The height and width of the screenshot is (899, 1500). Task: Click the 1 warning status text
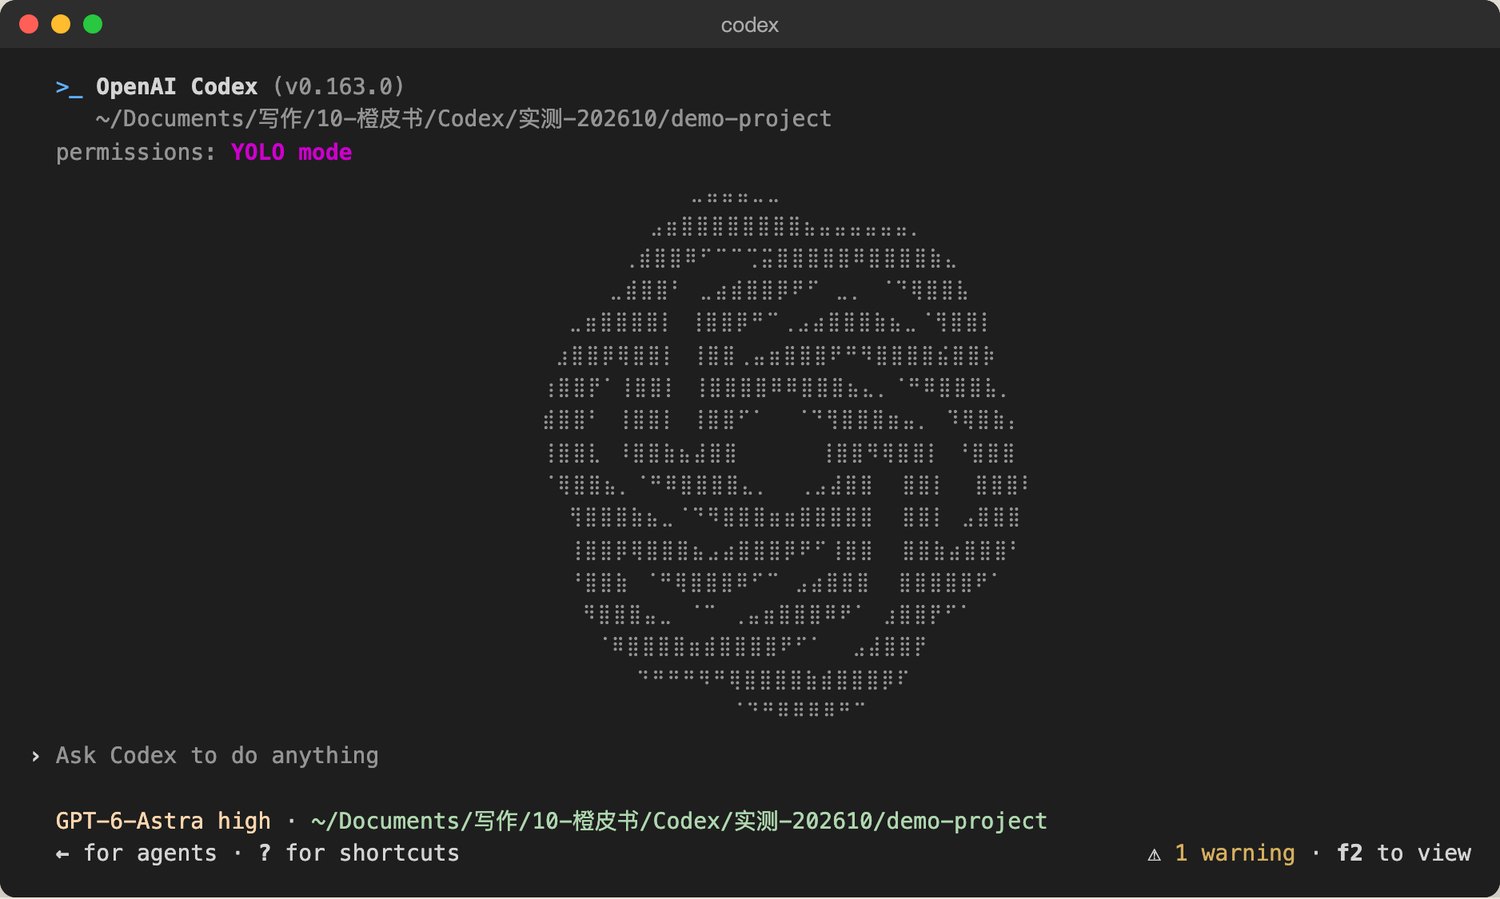tap(1235, 853)
